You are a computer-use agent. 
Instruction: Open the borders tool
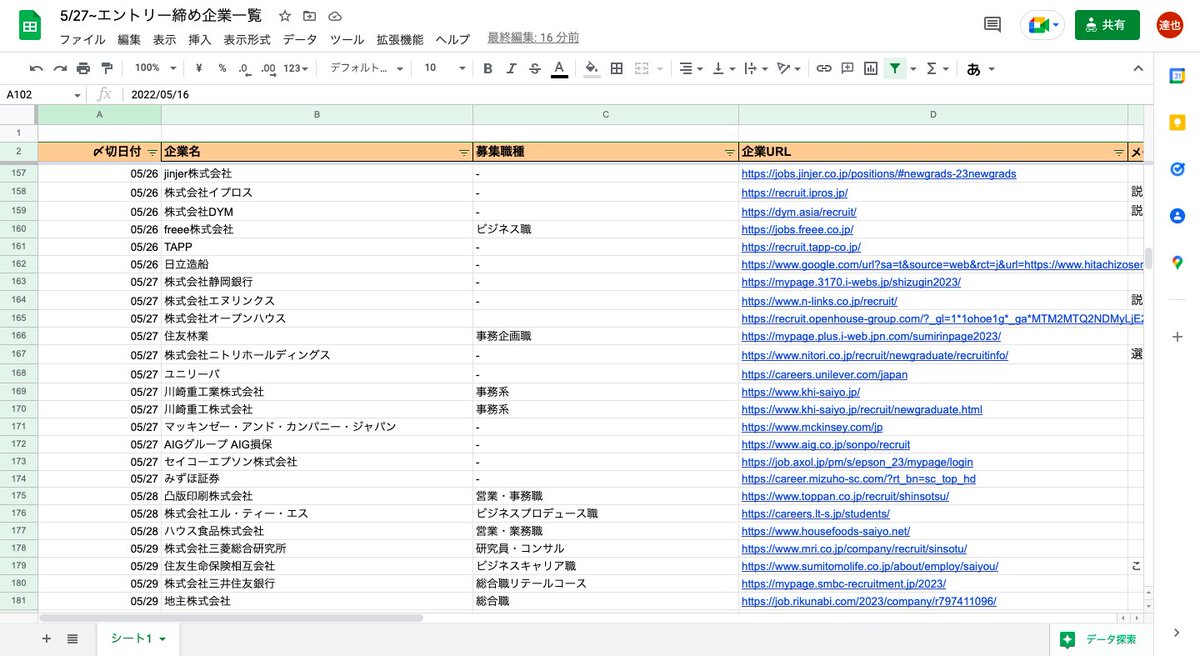617,68
